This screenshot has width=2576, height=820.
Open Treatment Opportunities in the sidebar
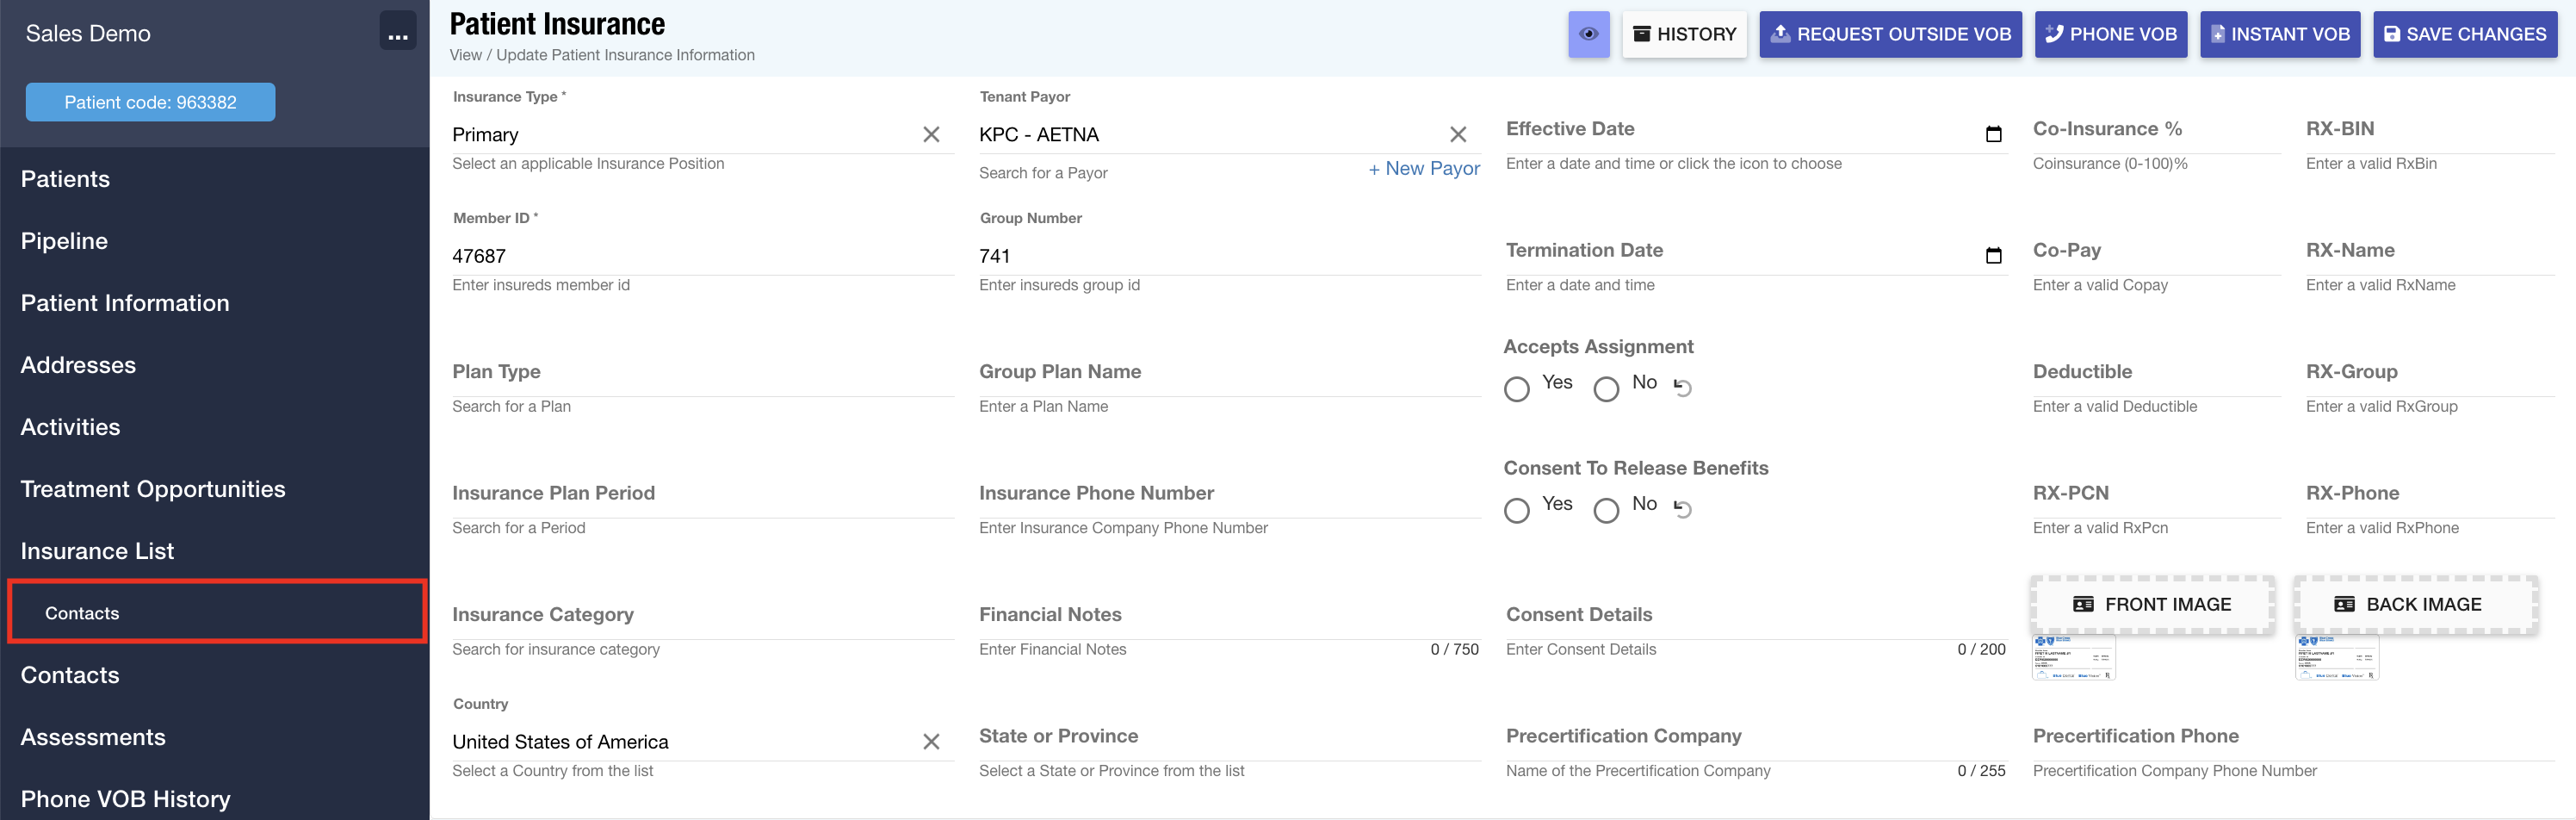pyautogui.click(x=153, y=489)
